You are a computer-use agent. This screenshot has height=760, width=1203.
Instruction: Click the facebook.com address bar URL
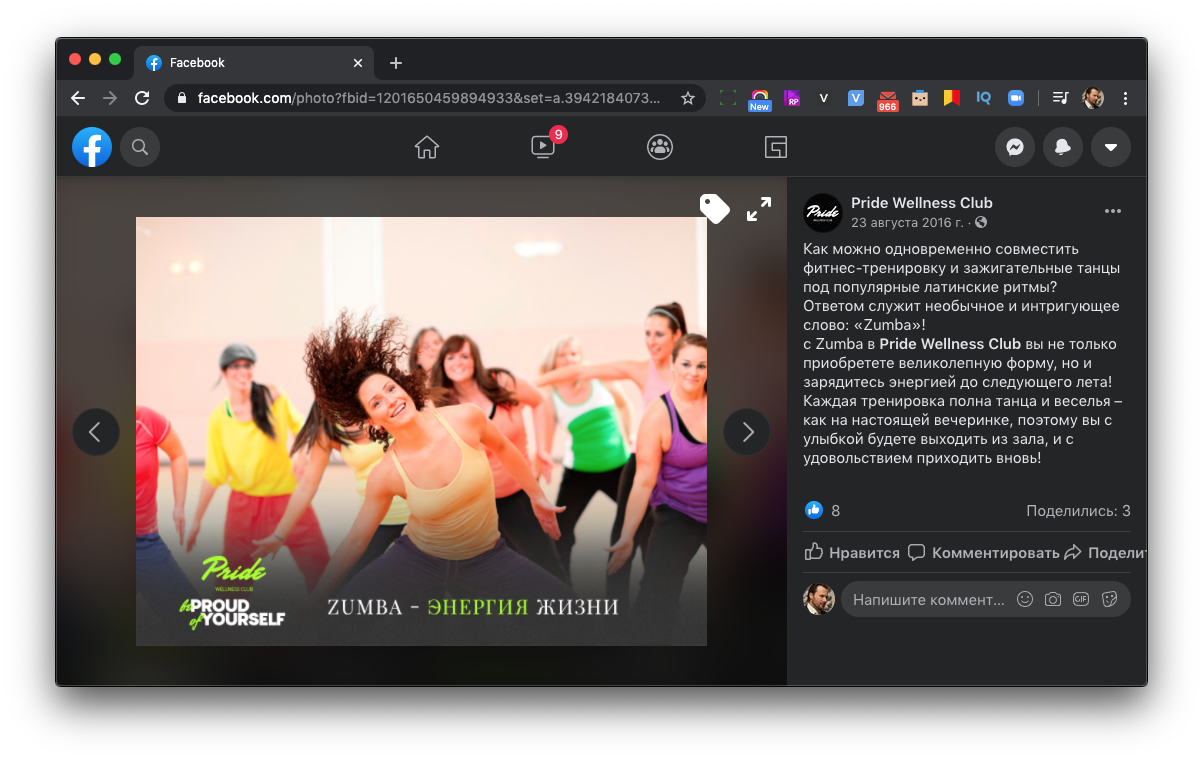click(429, 98)
